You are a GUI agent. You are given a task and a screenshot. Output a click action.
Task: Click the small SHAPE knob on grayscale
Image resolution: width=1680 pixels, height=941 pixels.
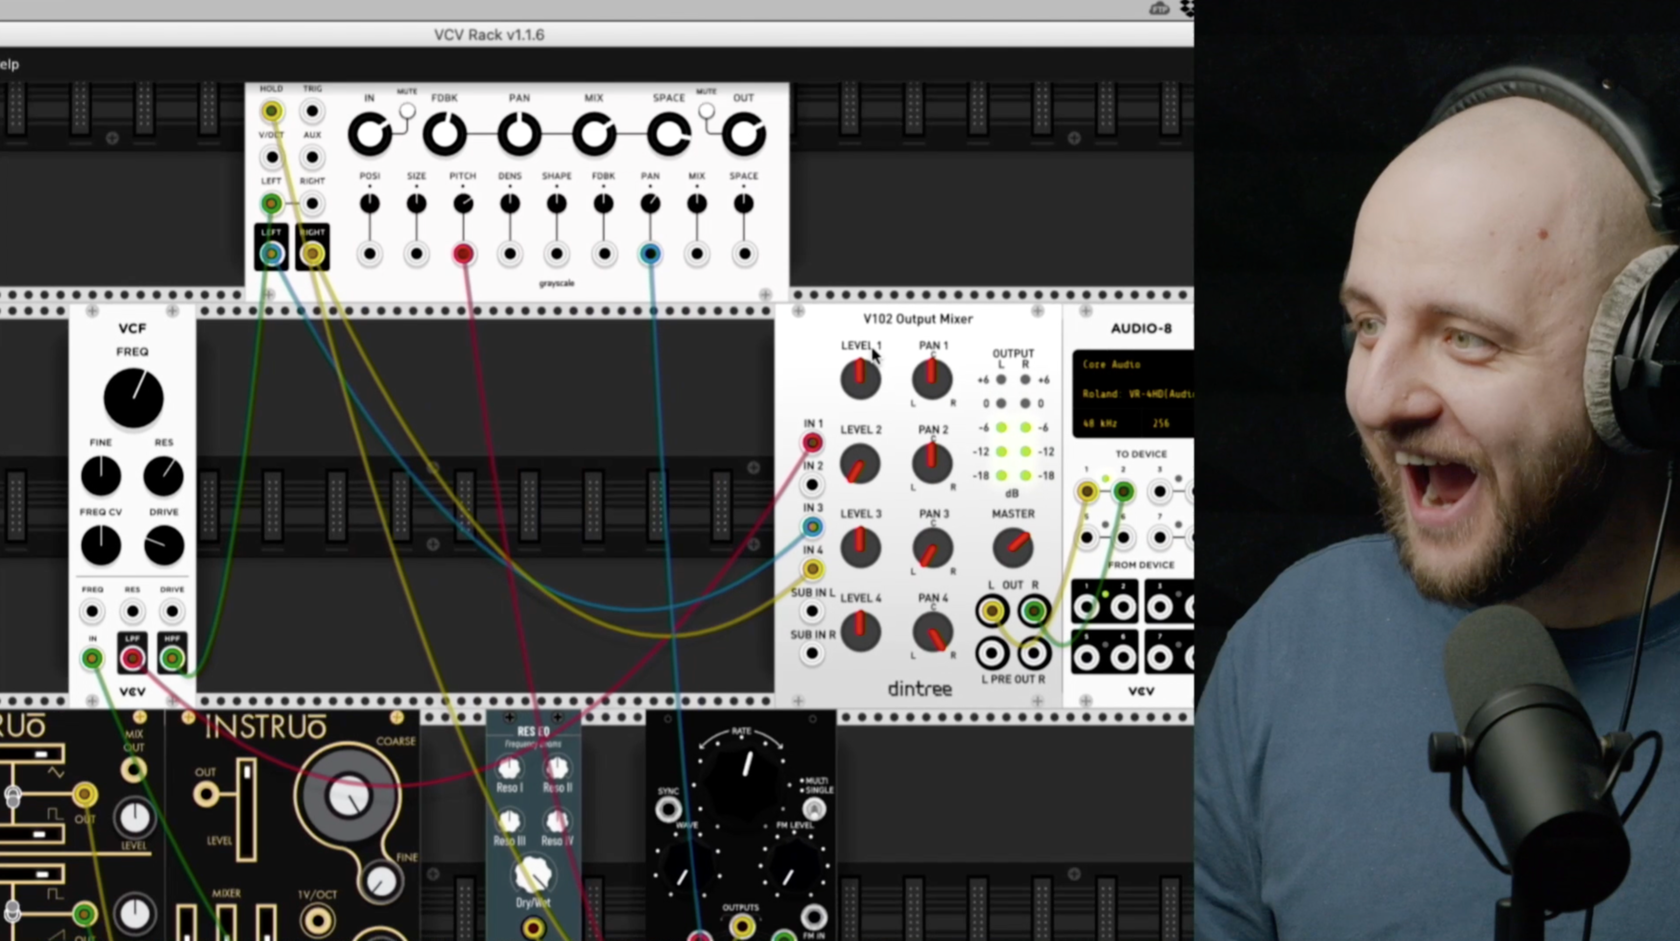point(556,204)
